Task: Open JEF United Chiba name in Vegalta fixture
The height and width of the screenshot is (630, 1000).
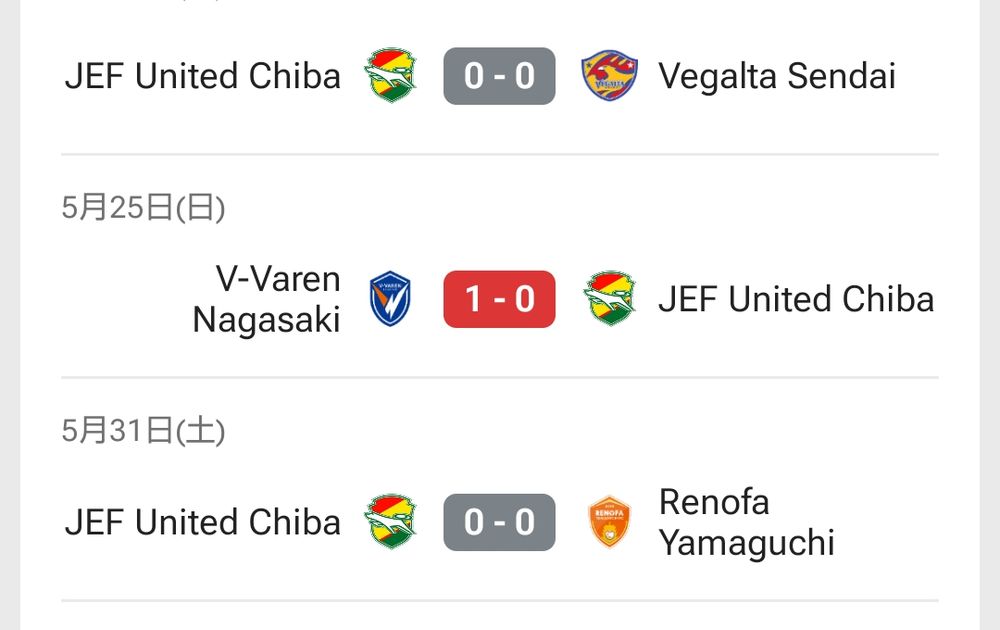Action: [203, 76]
